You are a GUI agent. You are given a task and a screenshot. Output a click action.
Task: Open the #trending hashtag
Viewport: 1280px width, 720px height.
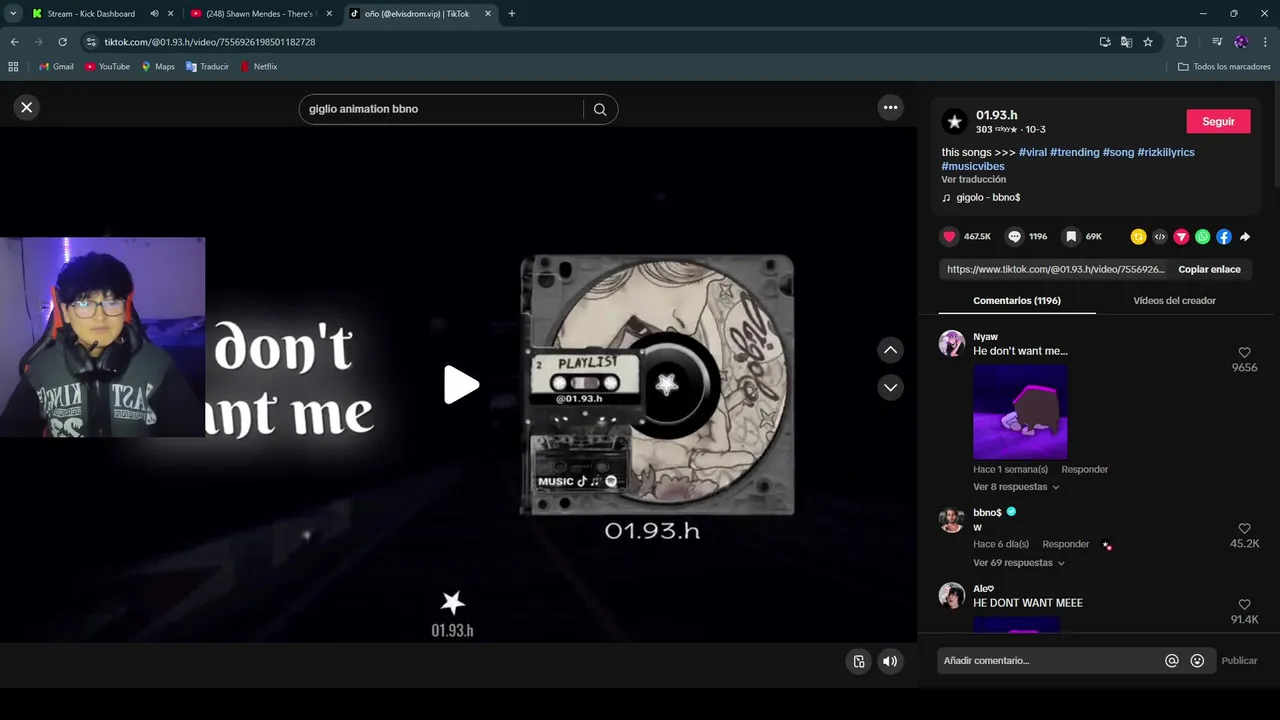pos(1075,152)
